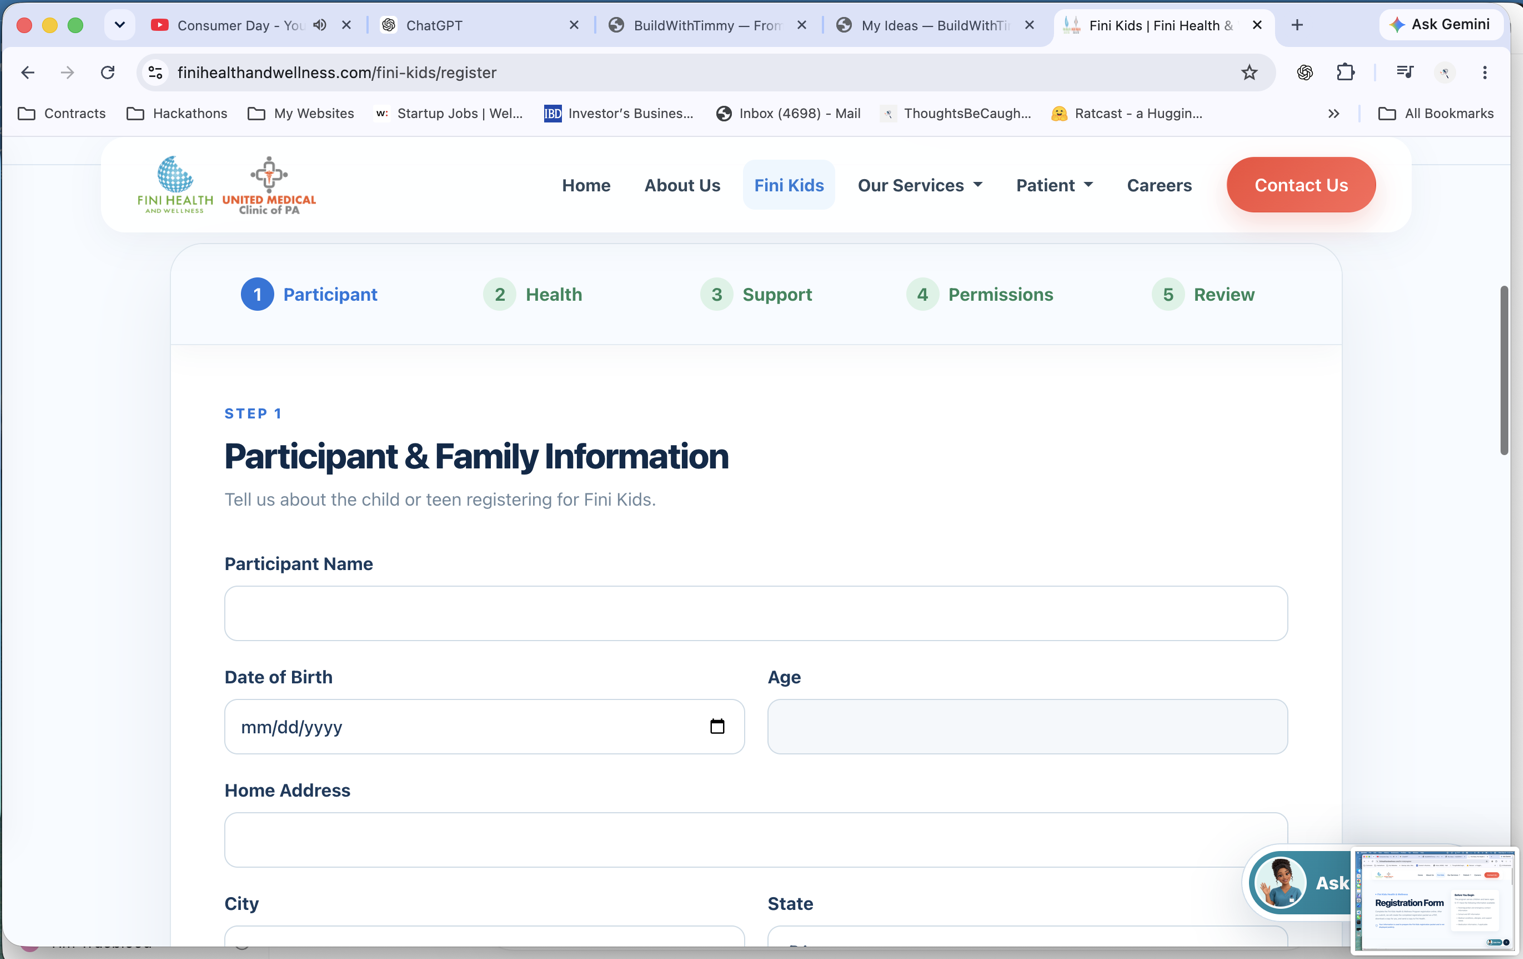Expand the Patient dropdown menu
This screenshot has width=1523, height=959.
coord(1054,185)
